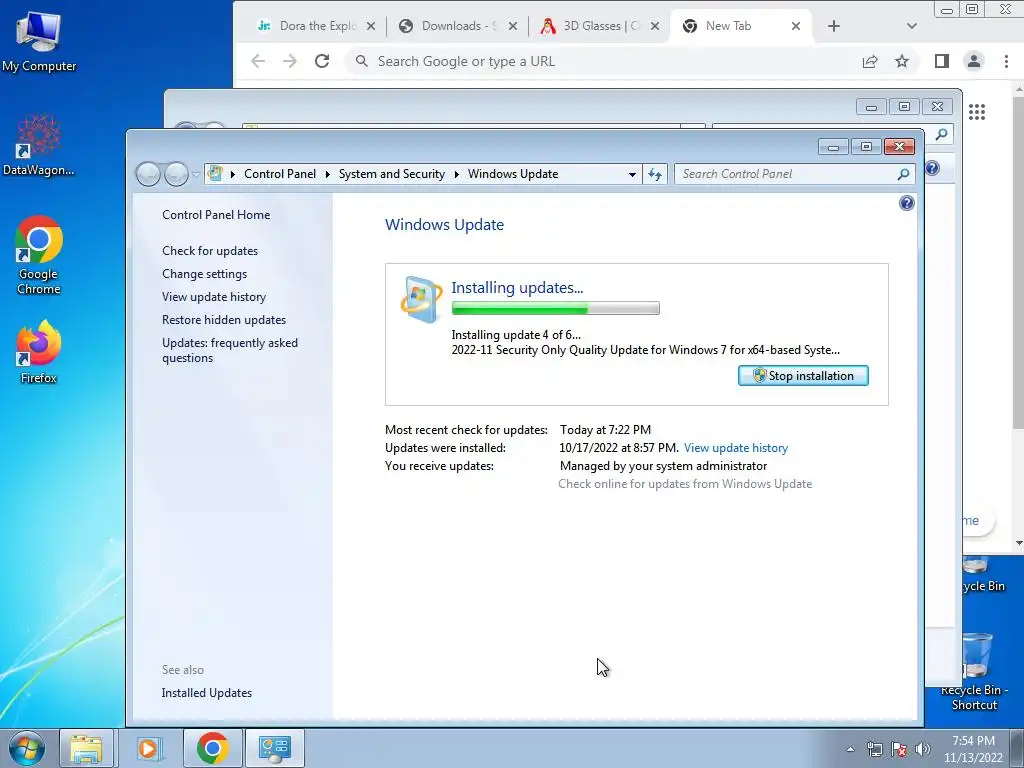Open Google Chrome desktop shortcut
1024x768 pixels.
tap(39, 255)
